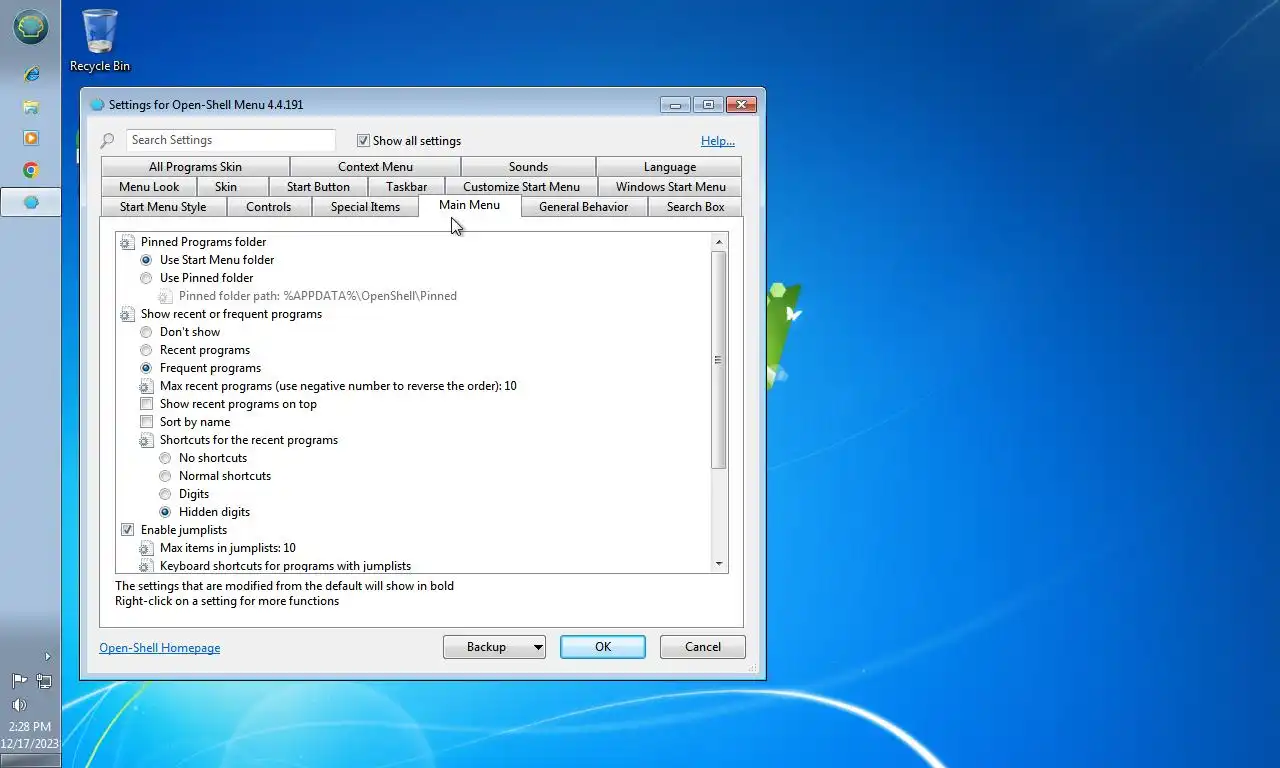
Task: Enable Sort by name checkbox
Action: (x=146, y=422)
